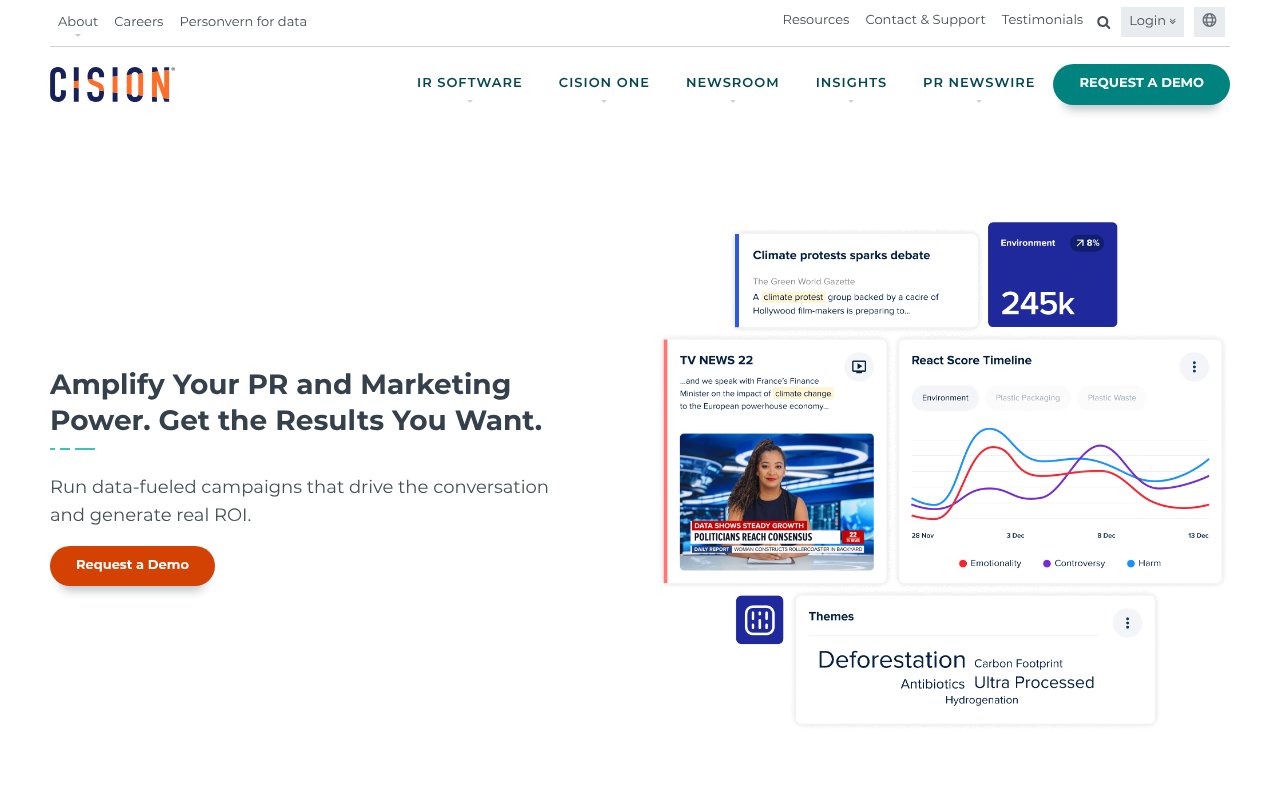Click the Cision logo

pos(110,85)
